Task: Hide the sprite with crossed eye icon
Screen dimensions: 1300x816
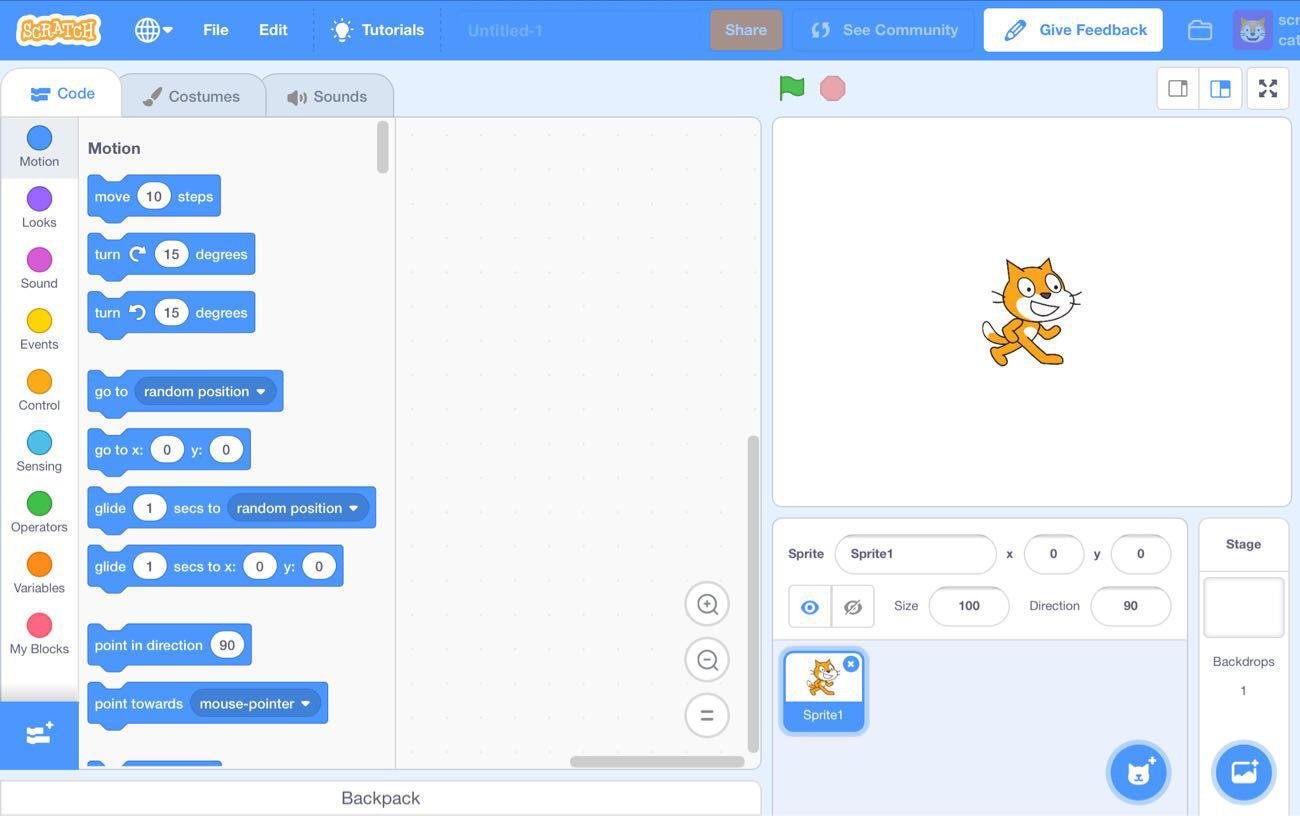Action: [853, 607]
